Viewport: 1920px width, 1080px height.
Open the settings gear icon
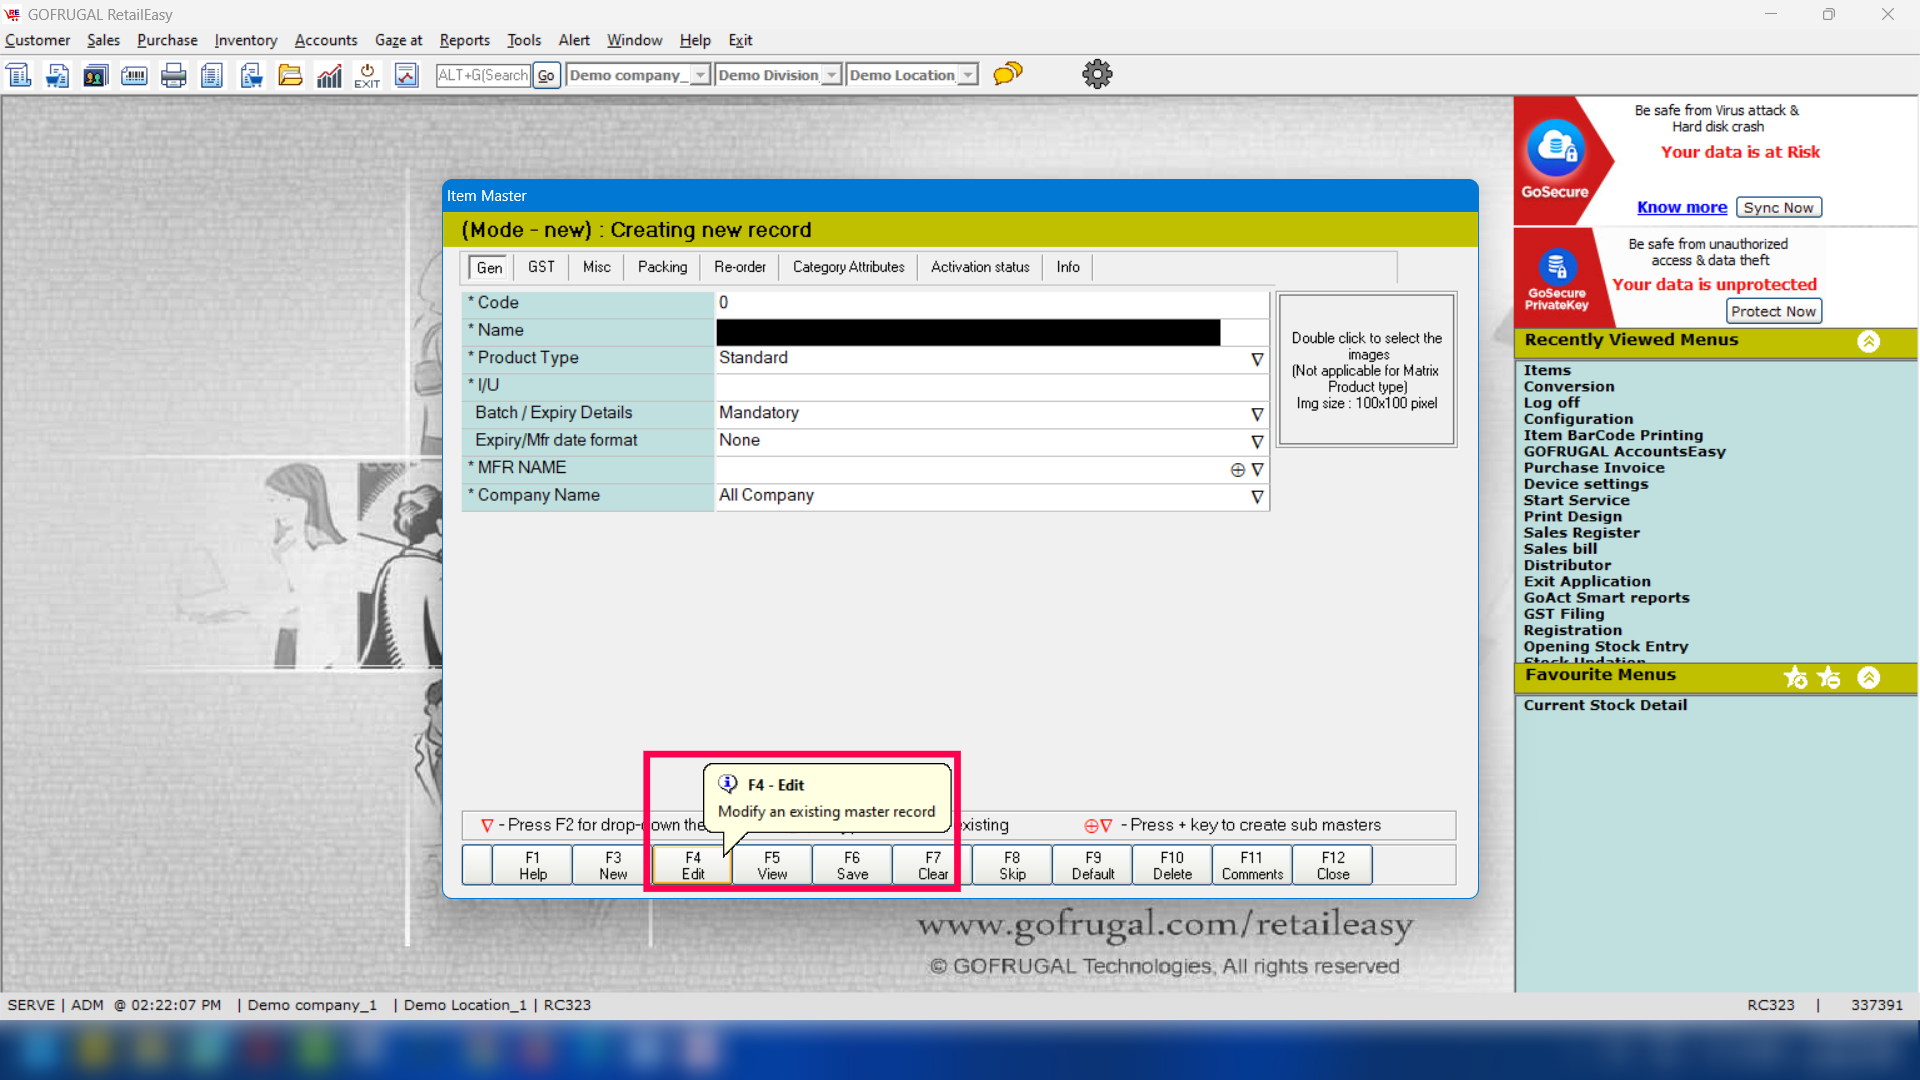point(1097,74)
